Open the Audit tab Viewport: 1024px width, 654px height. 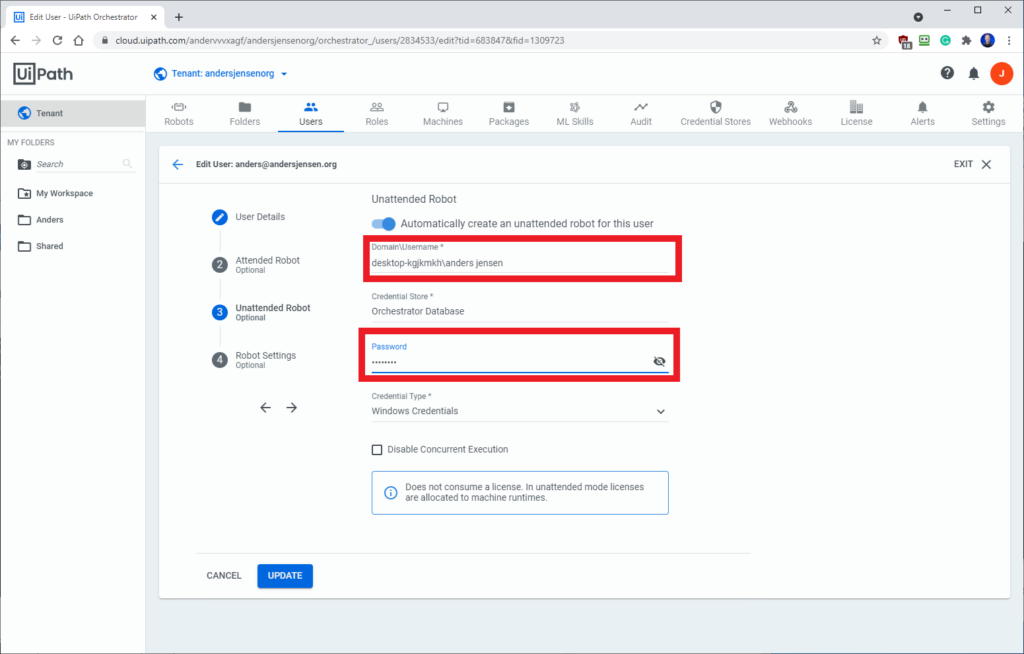tap(641, 114)
